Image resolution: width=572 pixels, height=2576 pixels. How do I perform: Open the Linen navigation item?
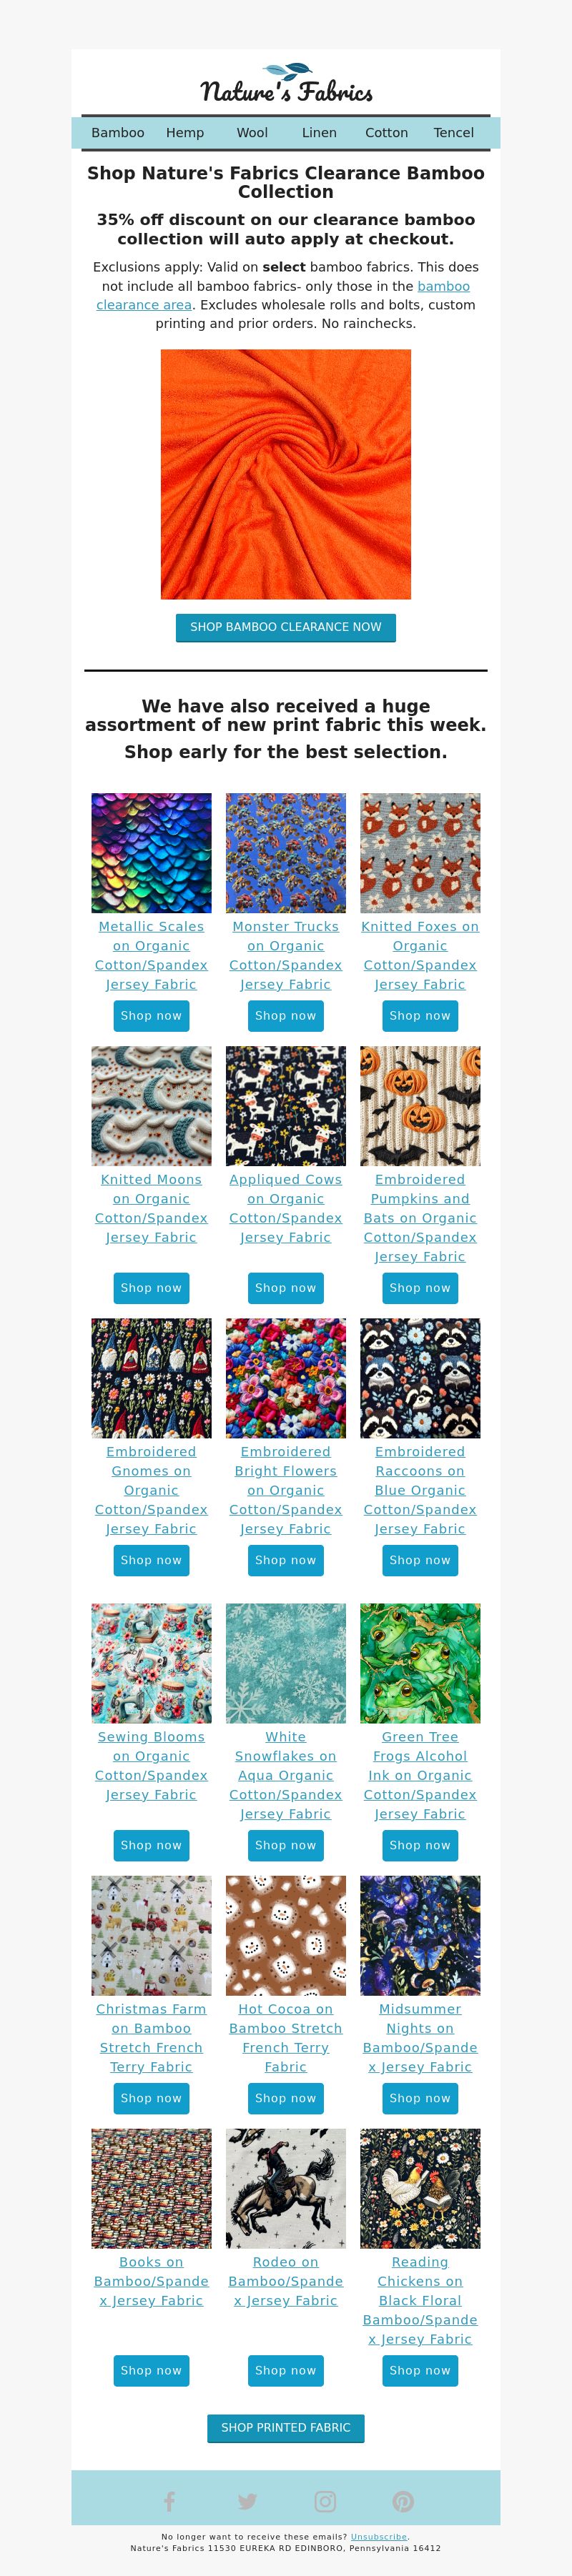pyautogui.click(x=319, y=133)
